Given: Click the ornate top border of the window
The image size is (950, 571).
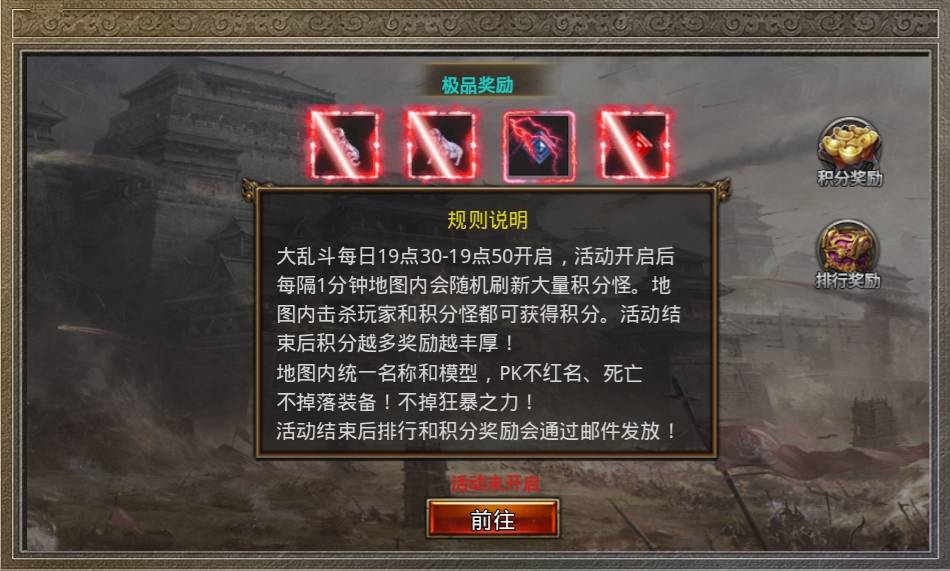Looking at the screenshot, I should (475, 23).
